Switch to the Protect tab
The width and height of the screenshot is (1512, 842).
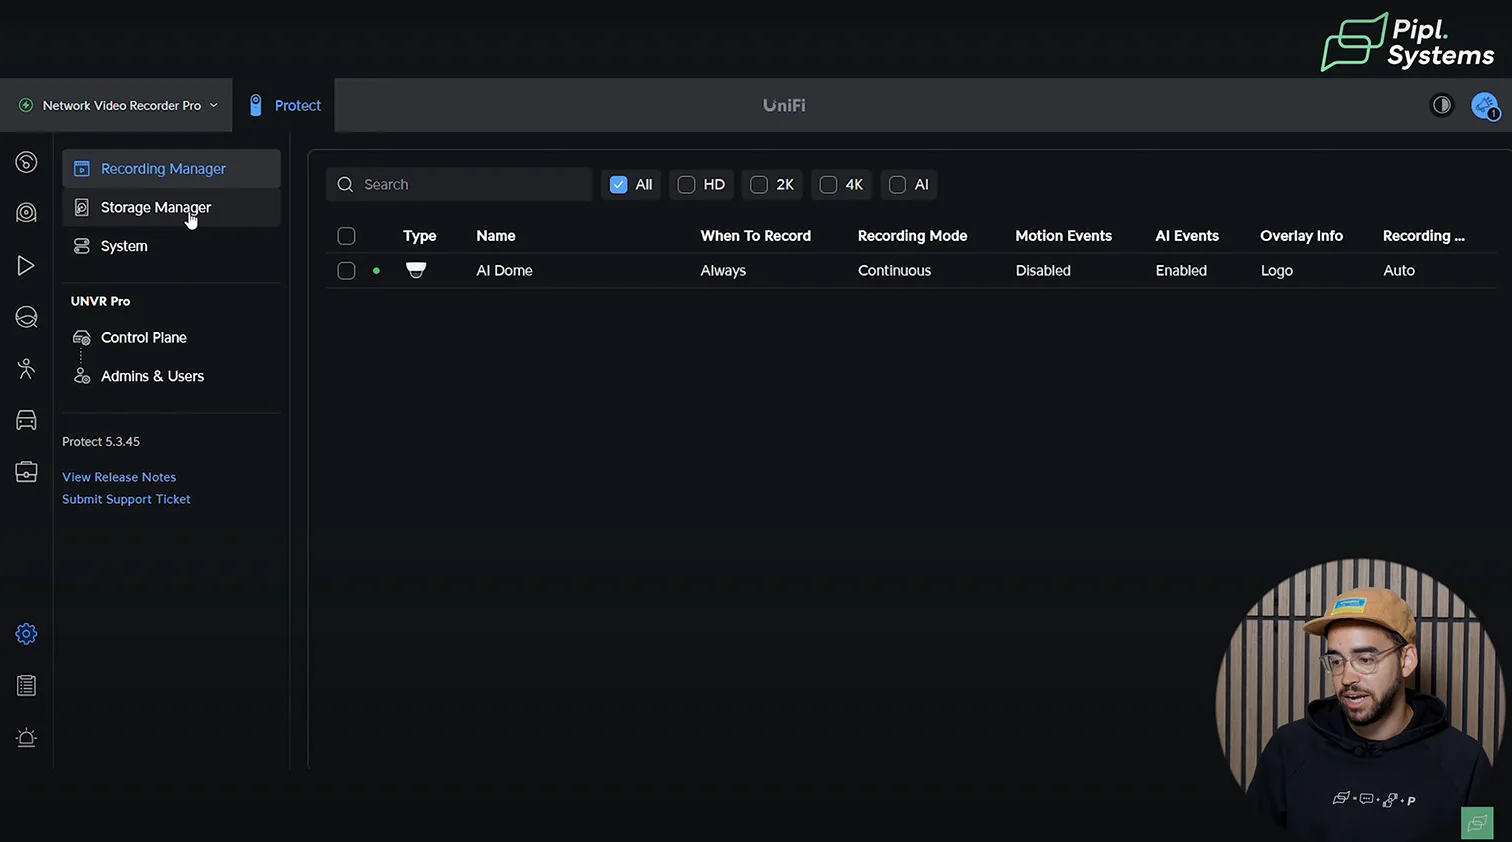[284, 105]
